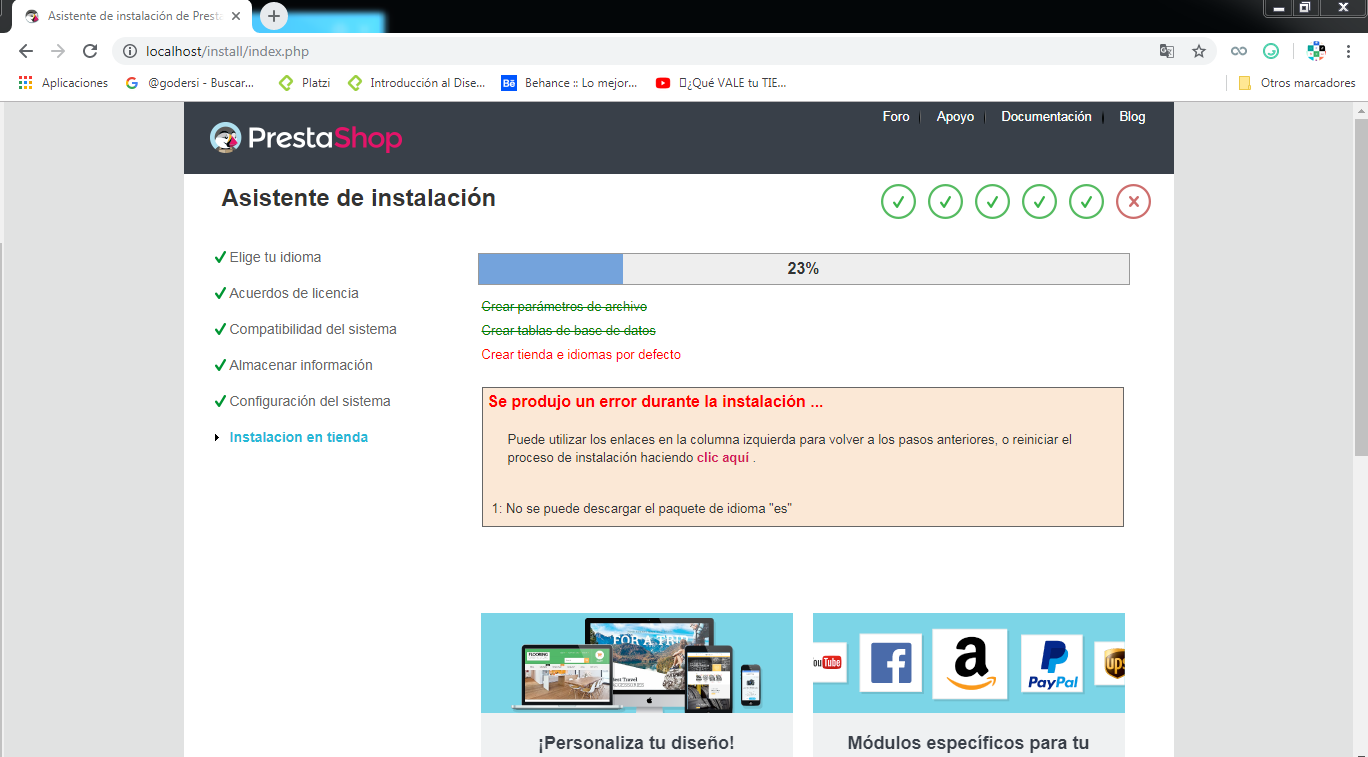The image size is (1368, 757).
Task: View site information icon next to localhost
Action: 128,51
